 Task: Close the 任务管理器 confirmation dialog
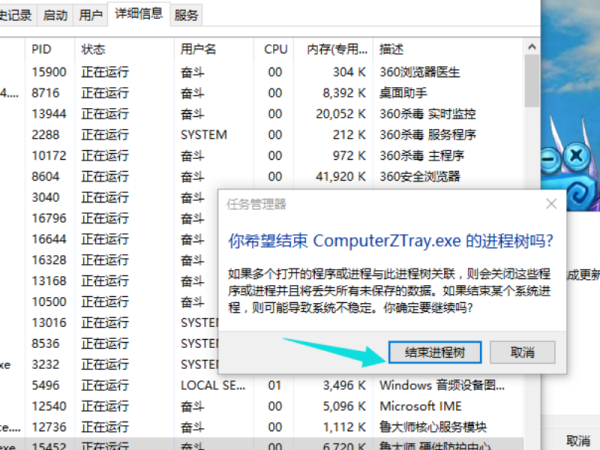pyautogui.click(x=551, y=204)
